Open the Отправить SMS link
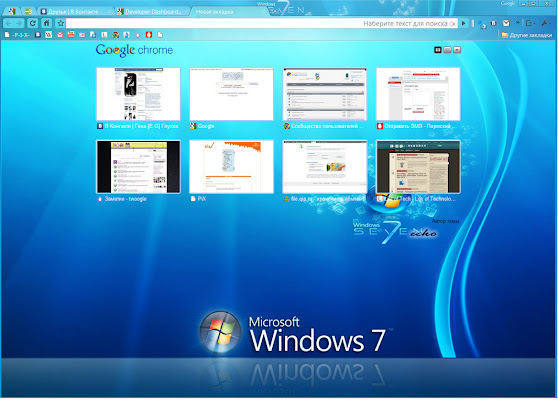Viewport: 558px width, 400px height. pyautogui.click(x=417, y=126)
